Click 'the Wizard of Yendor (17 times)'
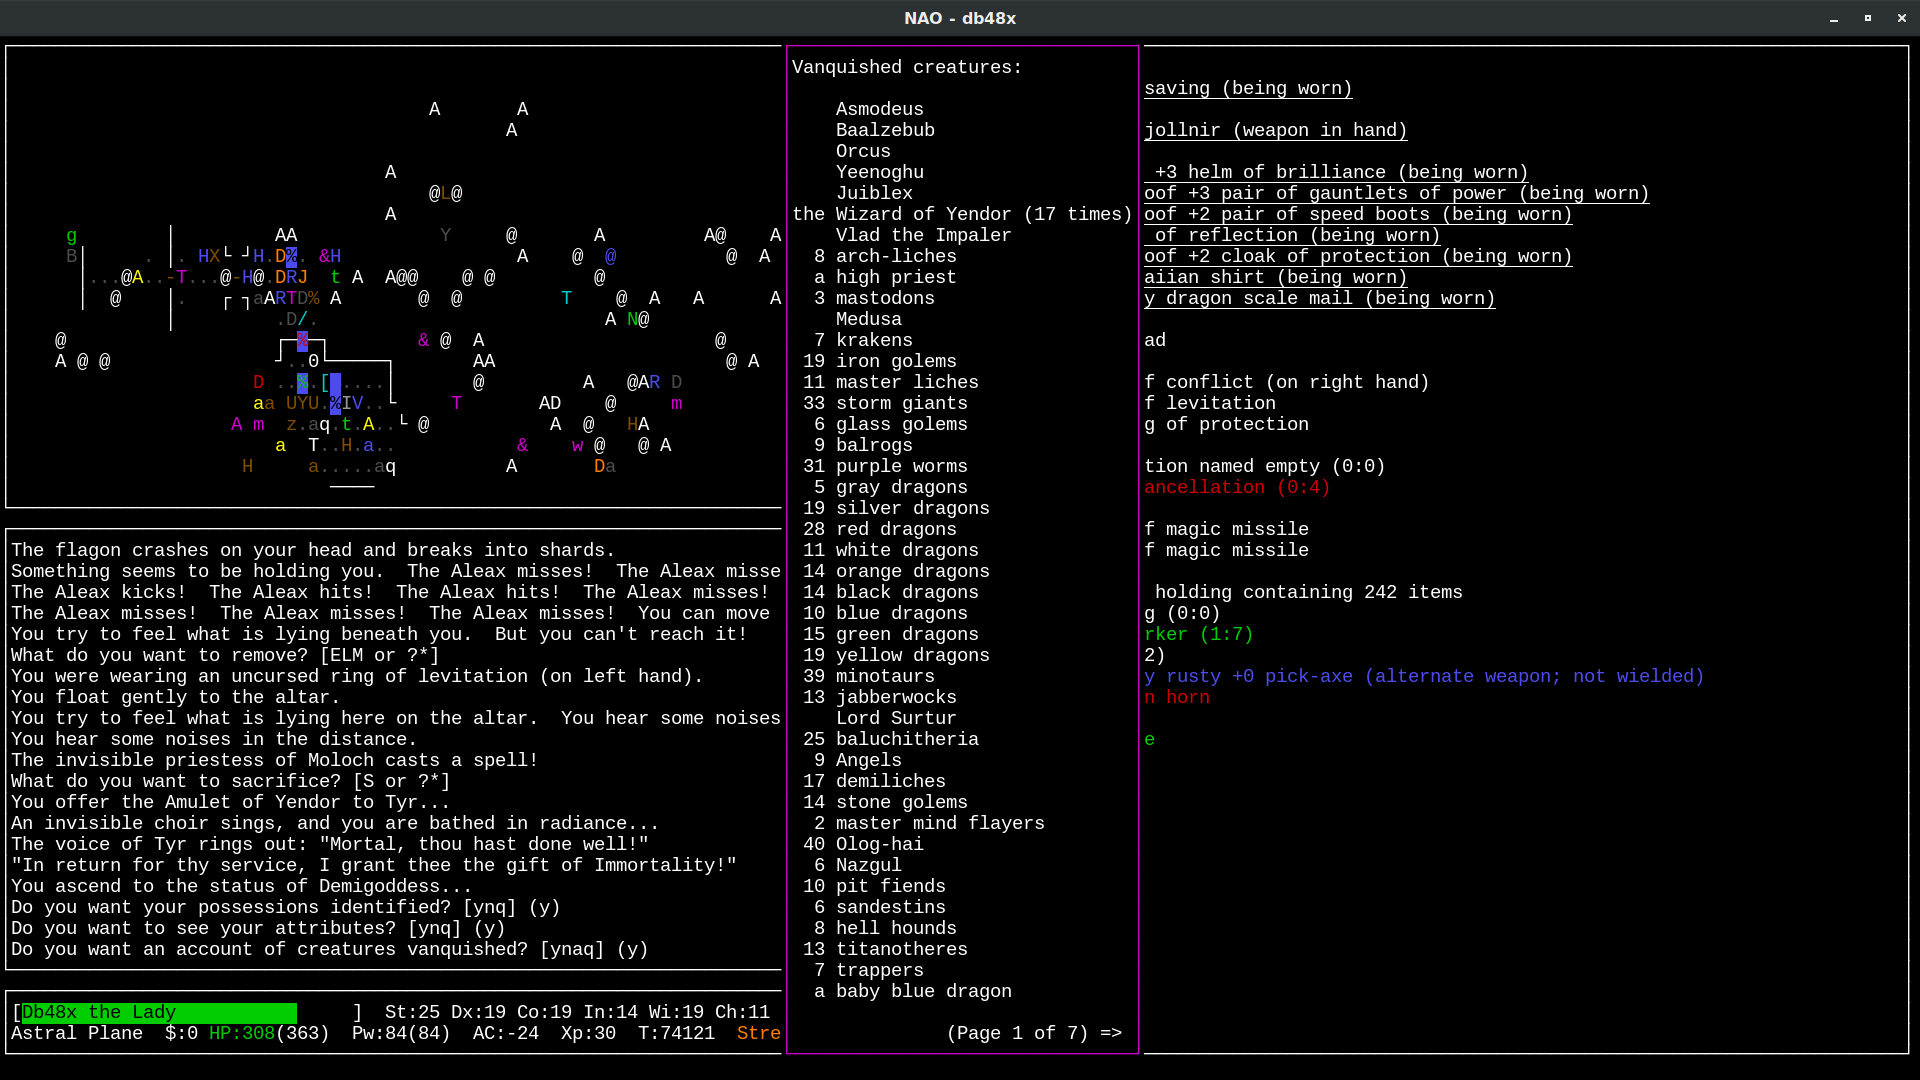 (962, 214)
